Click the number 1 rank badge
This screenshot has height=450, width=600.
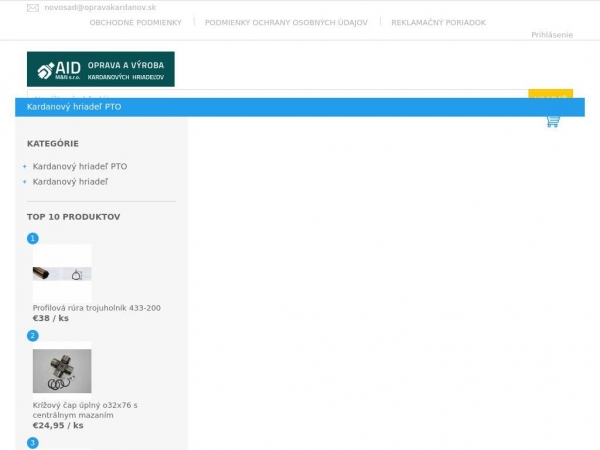(33, 238)
